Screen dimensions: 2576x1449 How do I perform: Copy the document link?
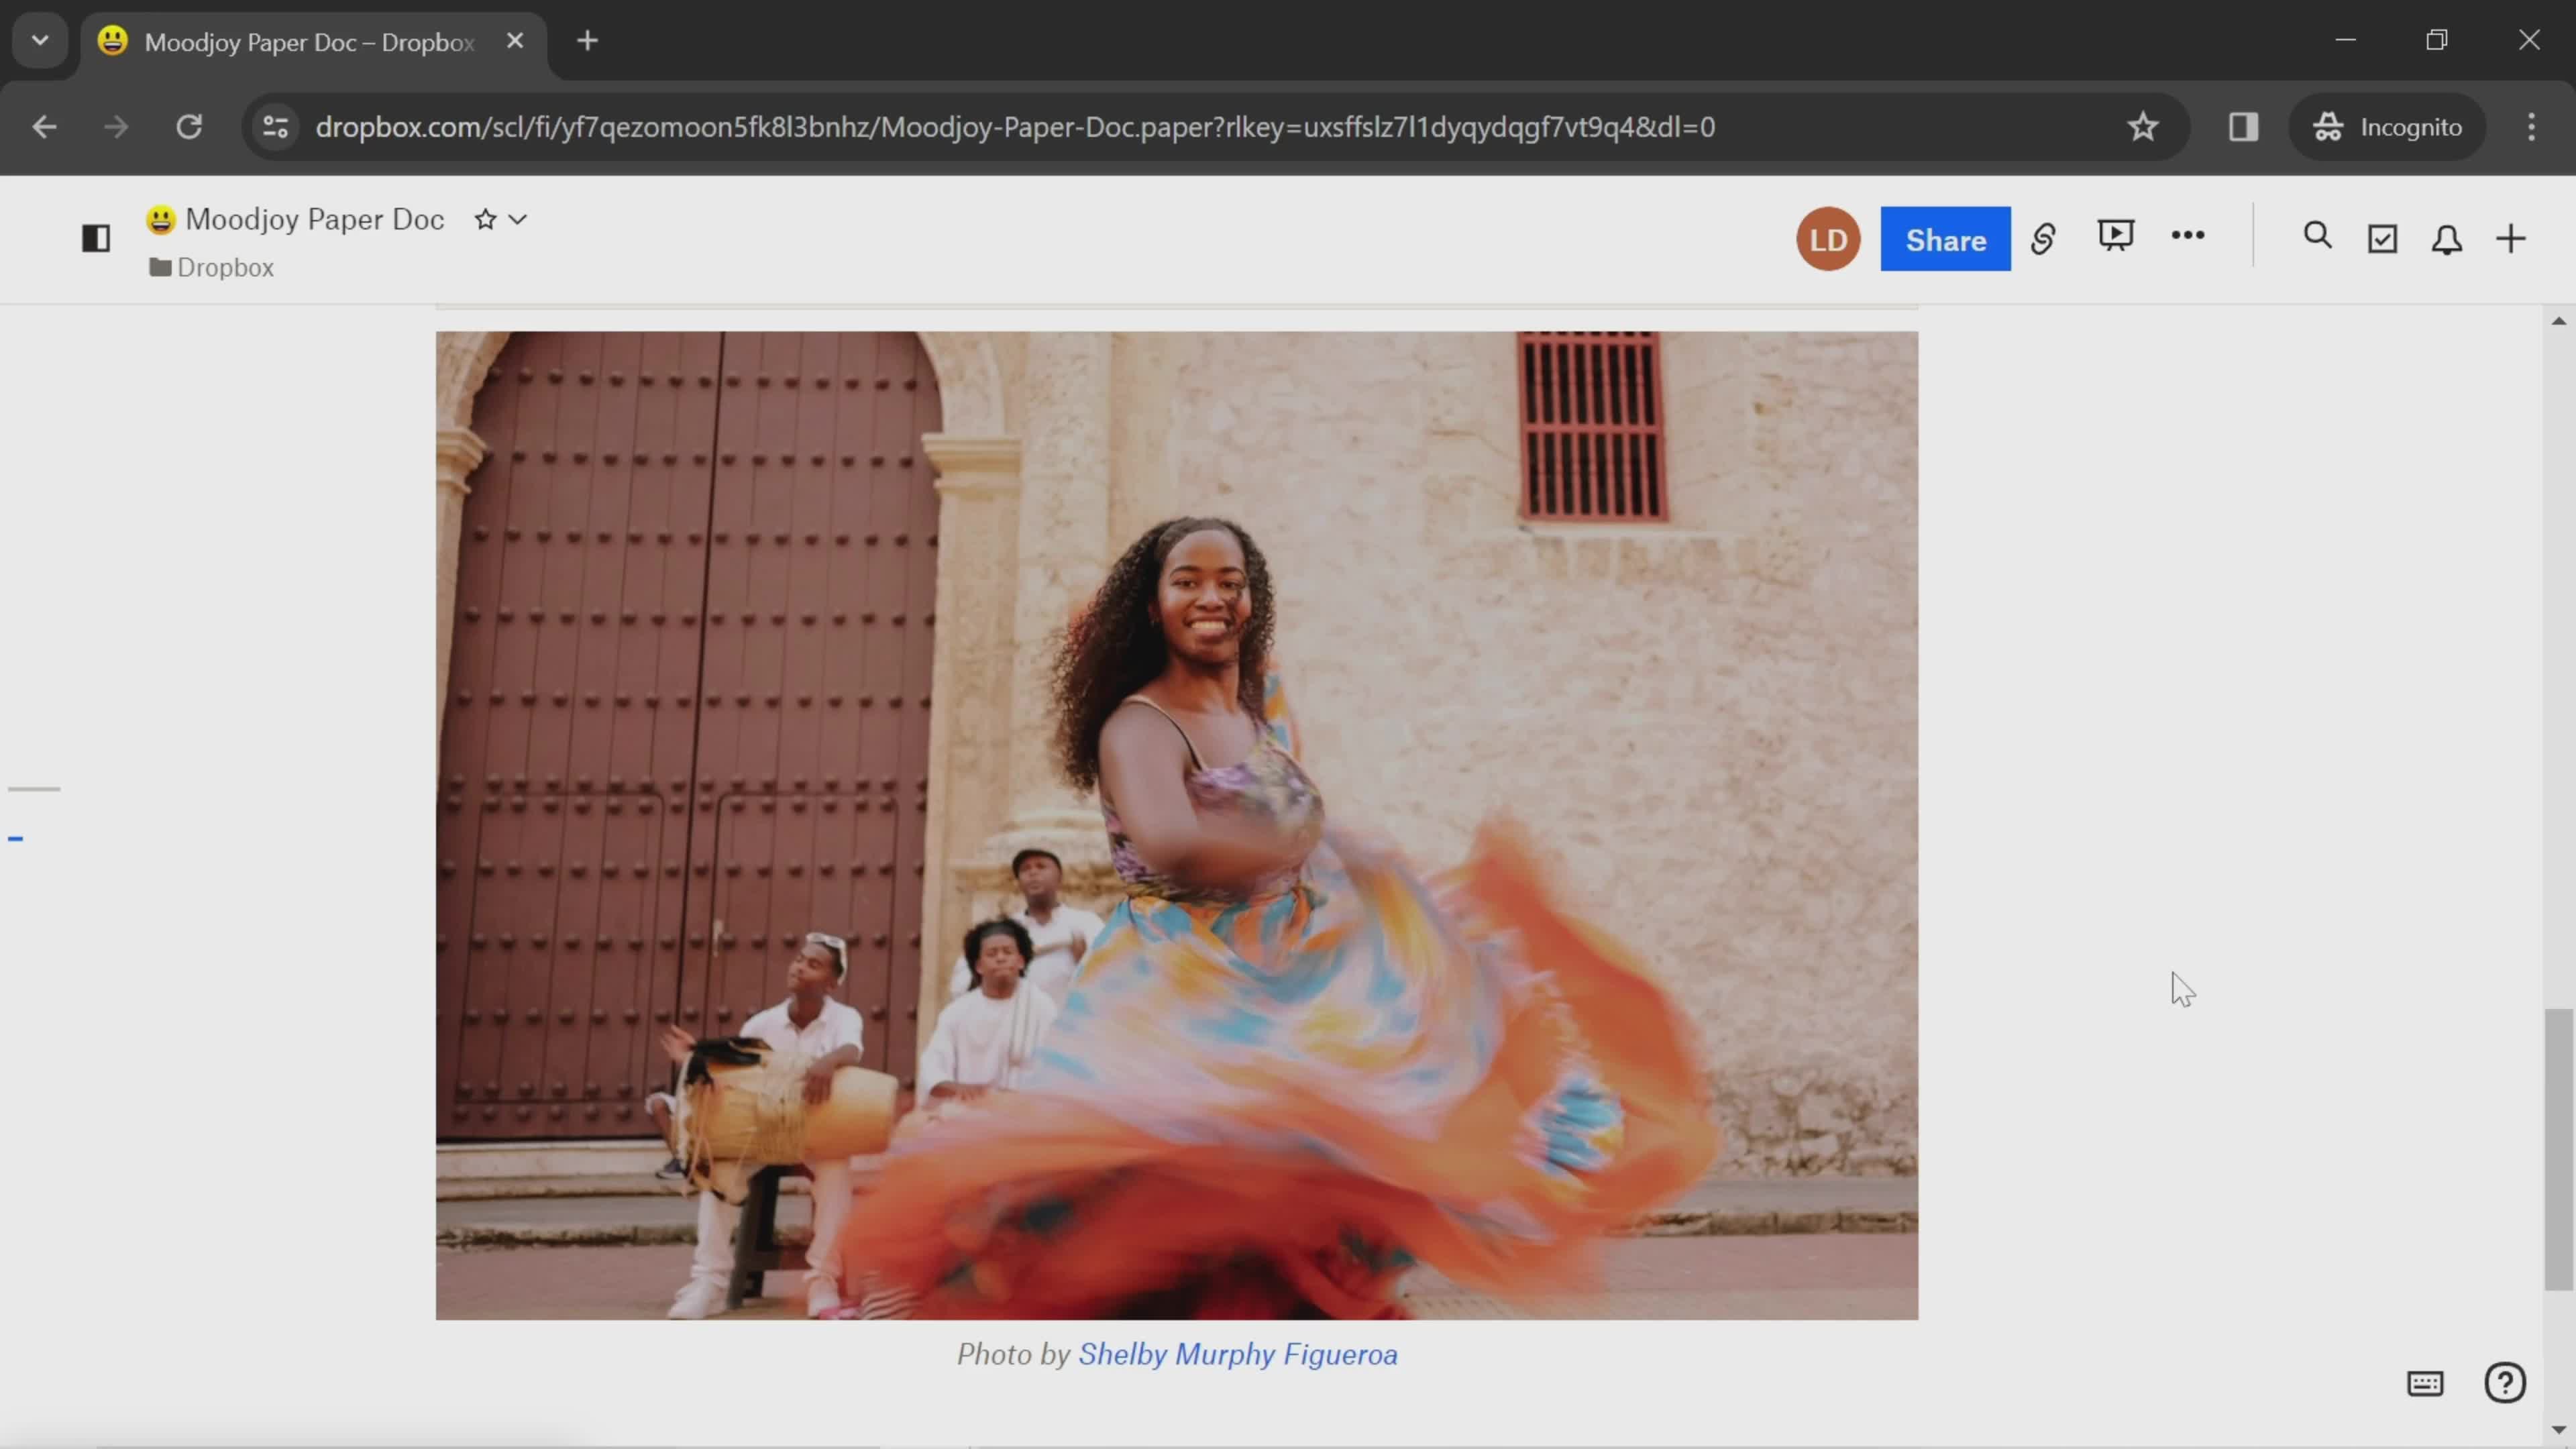click(2043, 238)
